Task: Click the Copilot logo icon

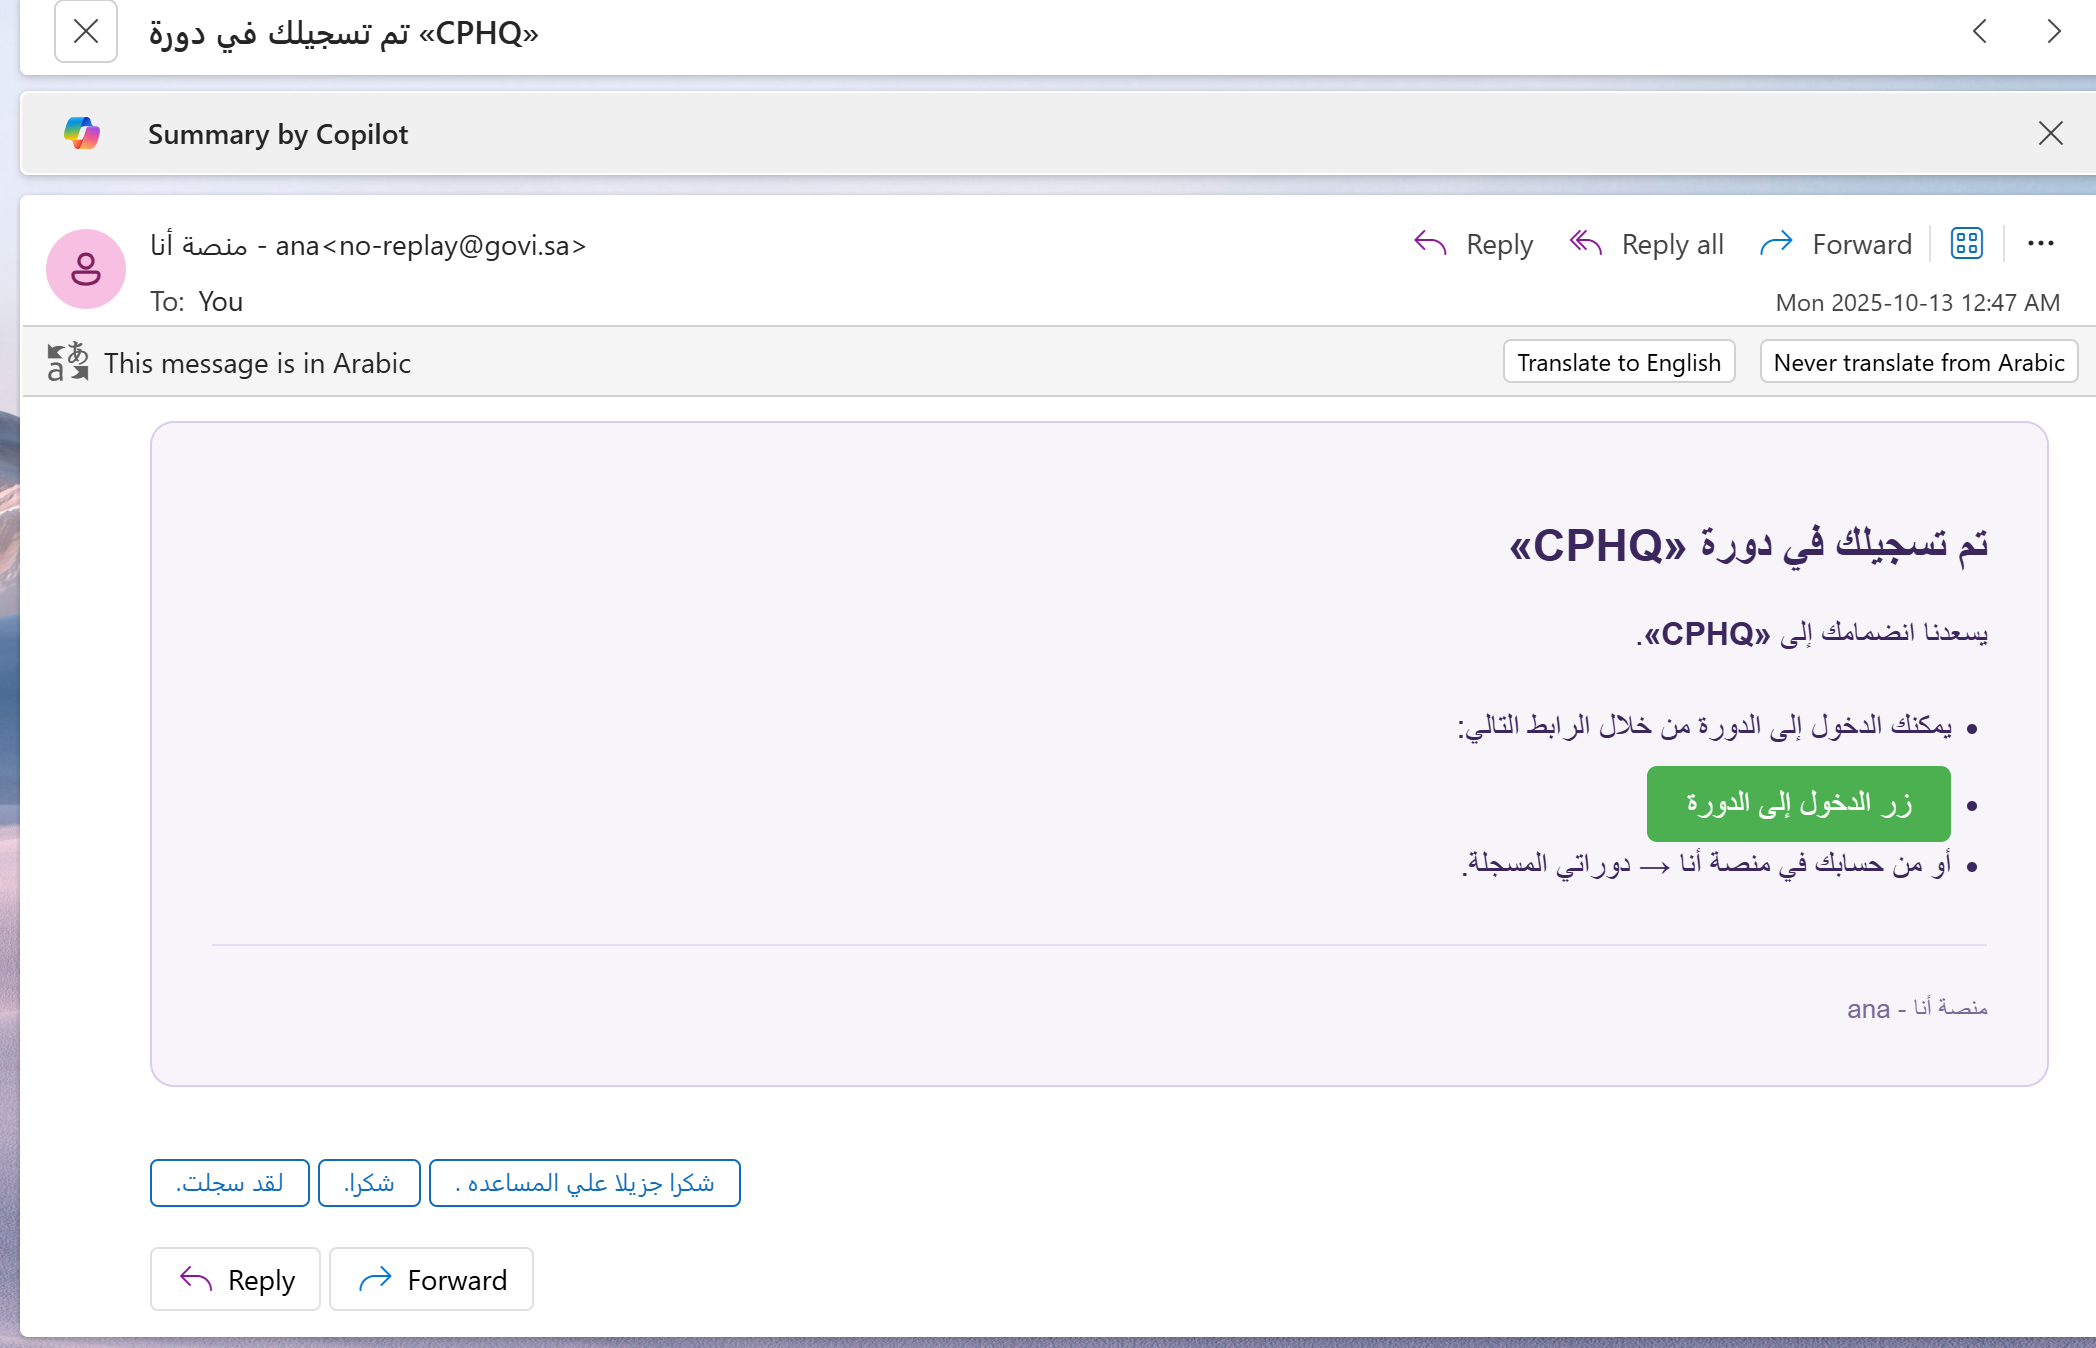Action: [x=82, y=133]
